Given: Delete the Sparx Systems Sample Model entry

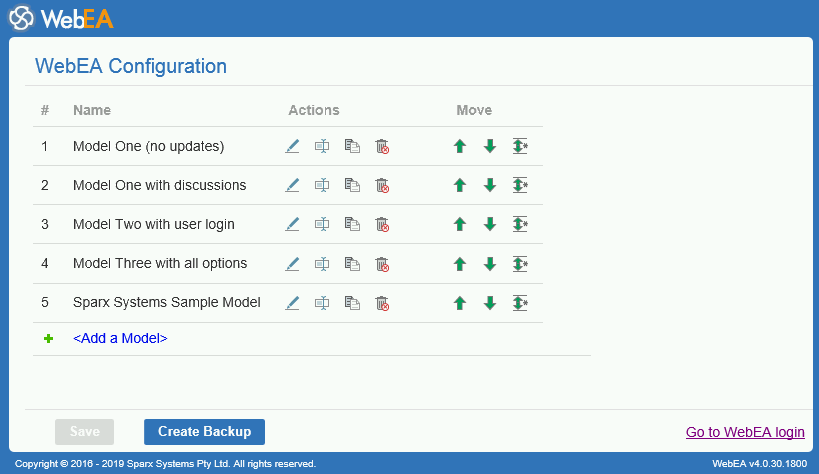Looking at the screenshot, I should click(x=381, y=303).
